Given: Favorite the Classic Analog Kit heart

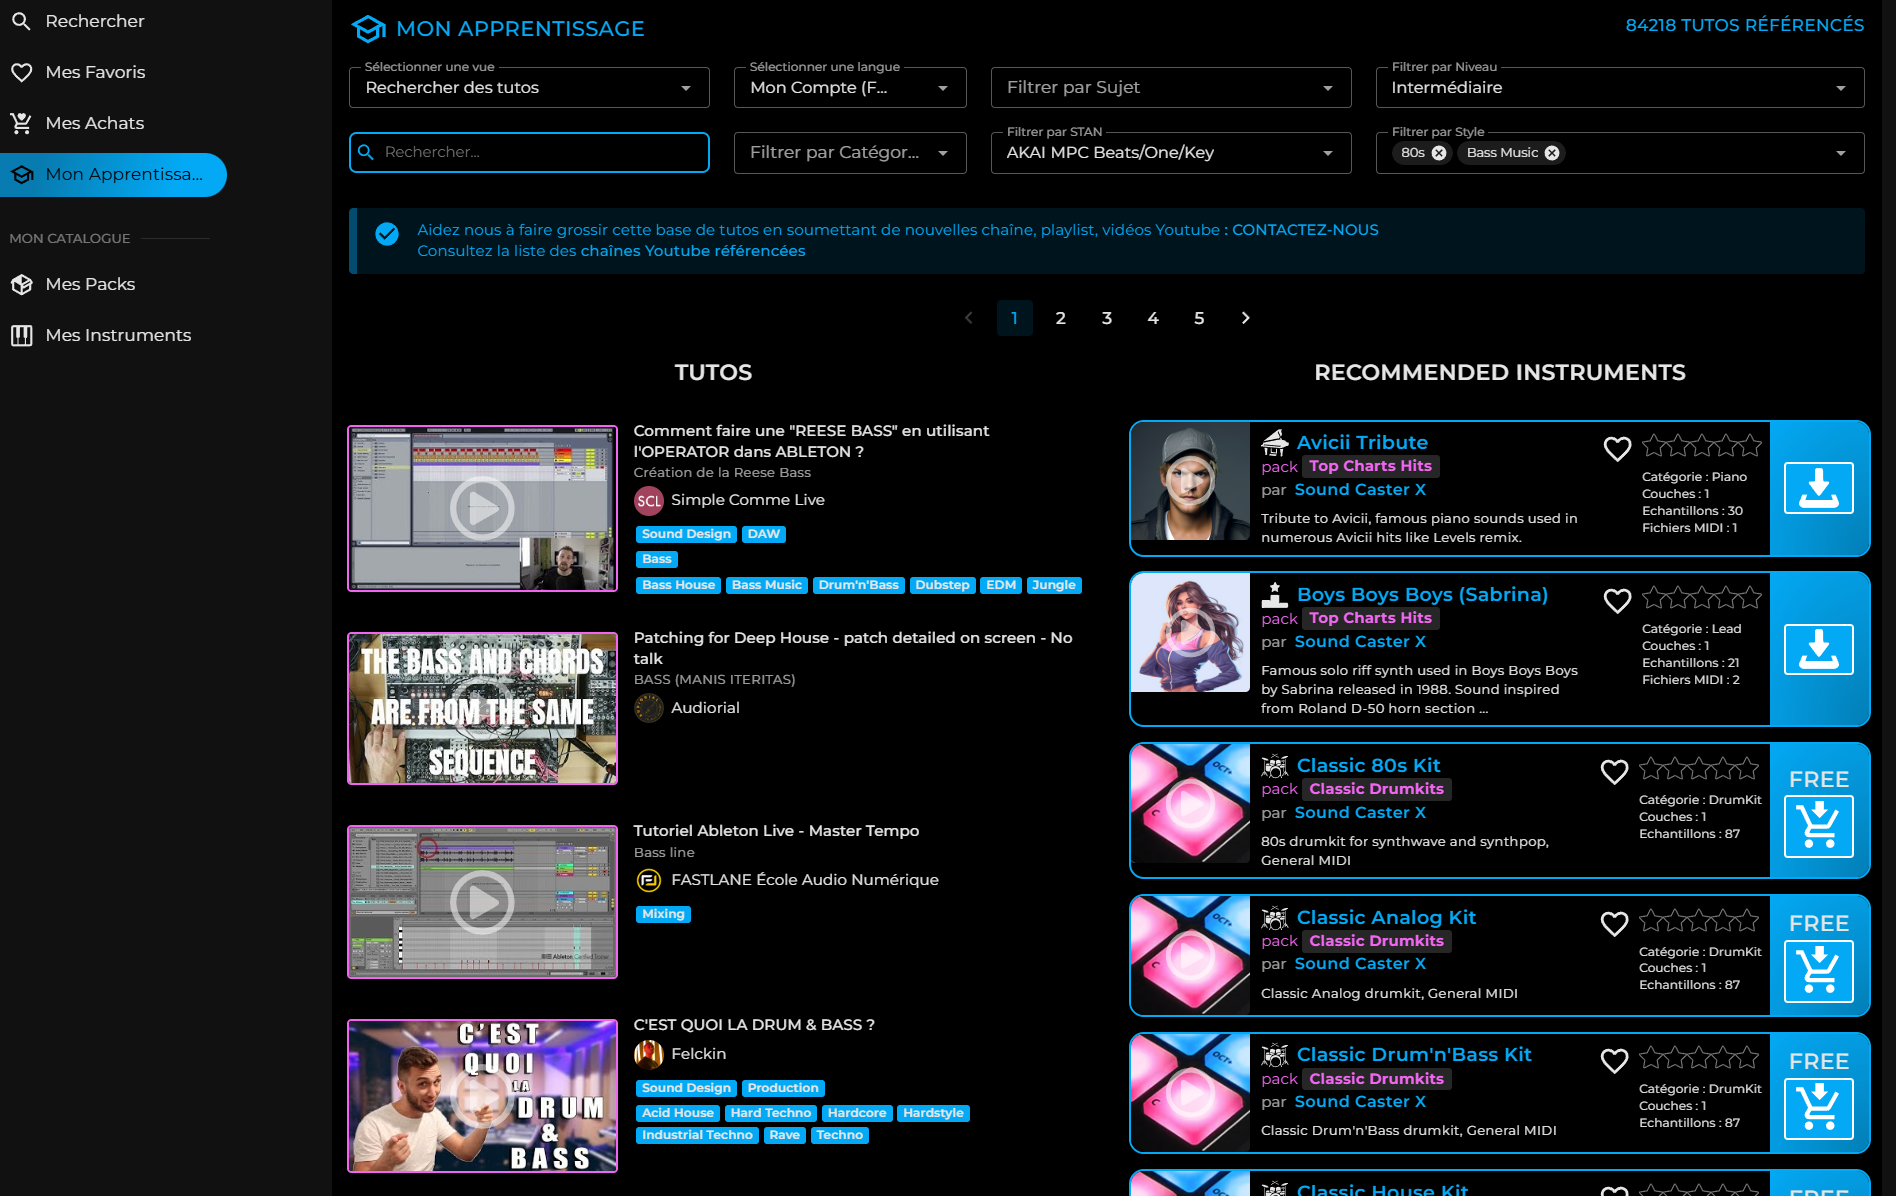Looking at the screenshot, I should coord(1614,924).
